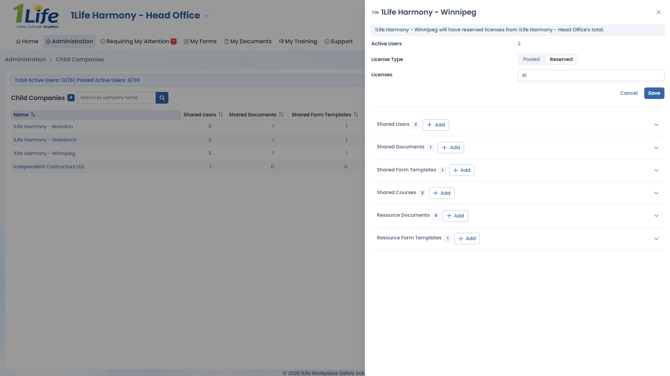Add a resource form template
The height and width of the screenshot is (376, 670).
[467, 238]
